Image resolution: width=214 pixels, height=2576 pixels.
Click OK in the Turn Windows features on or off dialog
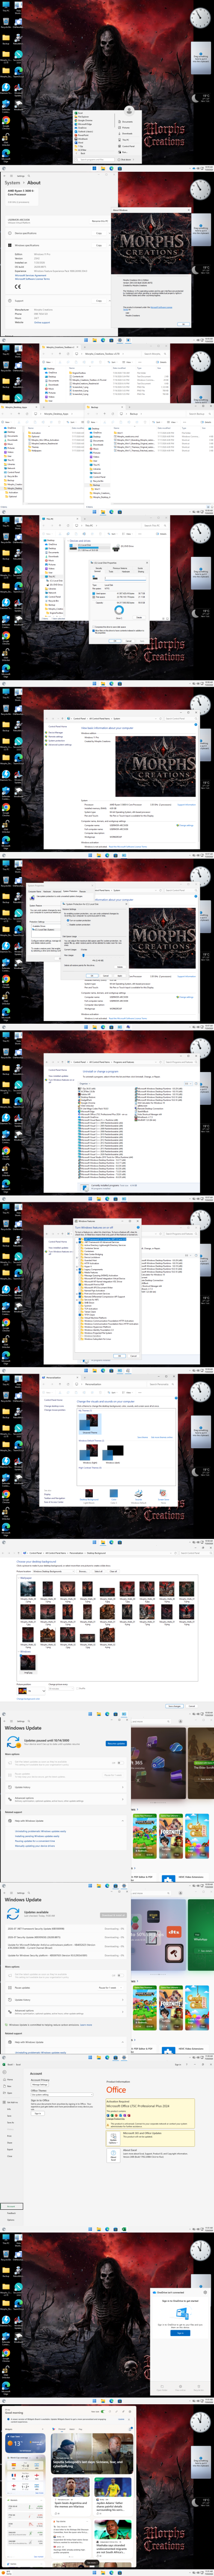[x=119, y=1356]
